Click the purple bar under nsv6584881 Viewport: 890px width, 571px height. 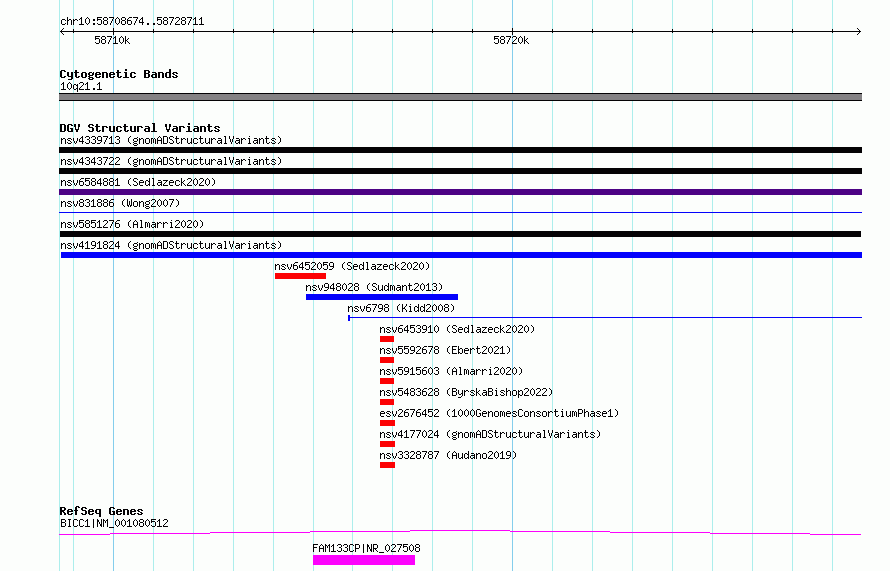[x=460, y=192]
